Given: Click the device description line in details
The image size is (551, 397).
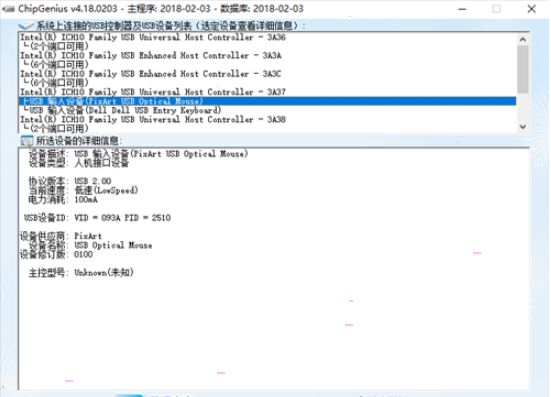Looking at the screenshot, I should click(x=138, y=154).
